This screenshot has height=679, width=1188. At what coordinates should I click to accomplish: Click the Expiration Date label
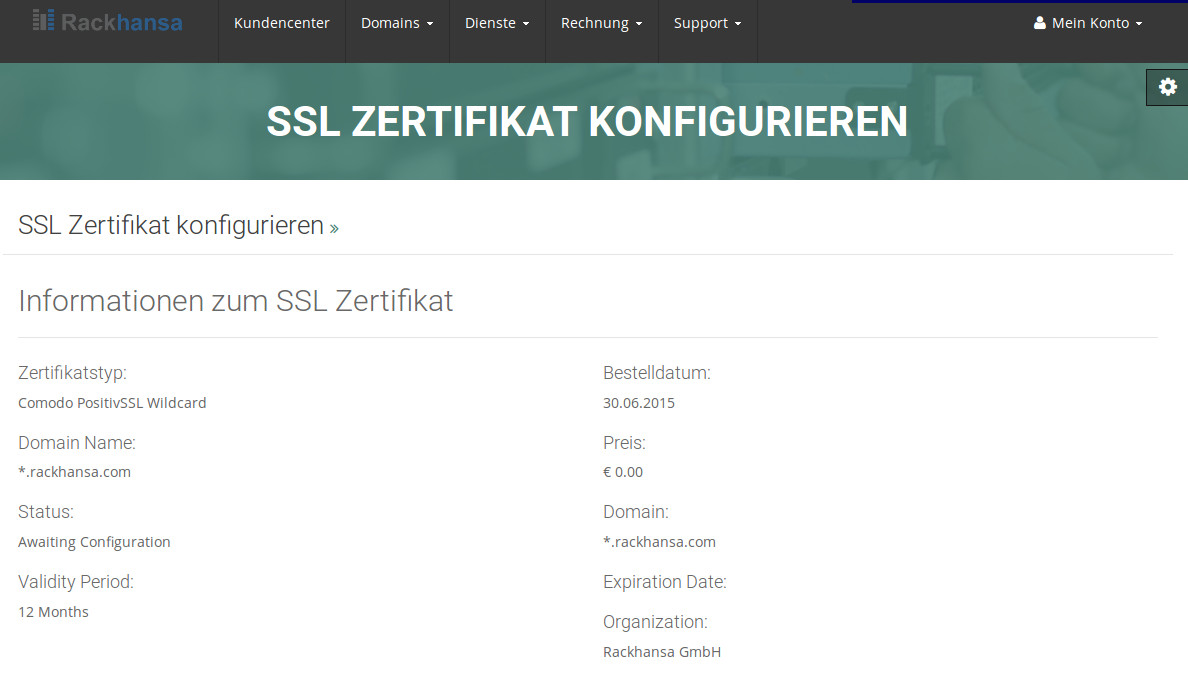click(664, 582)
